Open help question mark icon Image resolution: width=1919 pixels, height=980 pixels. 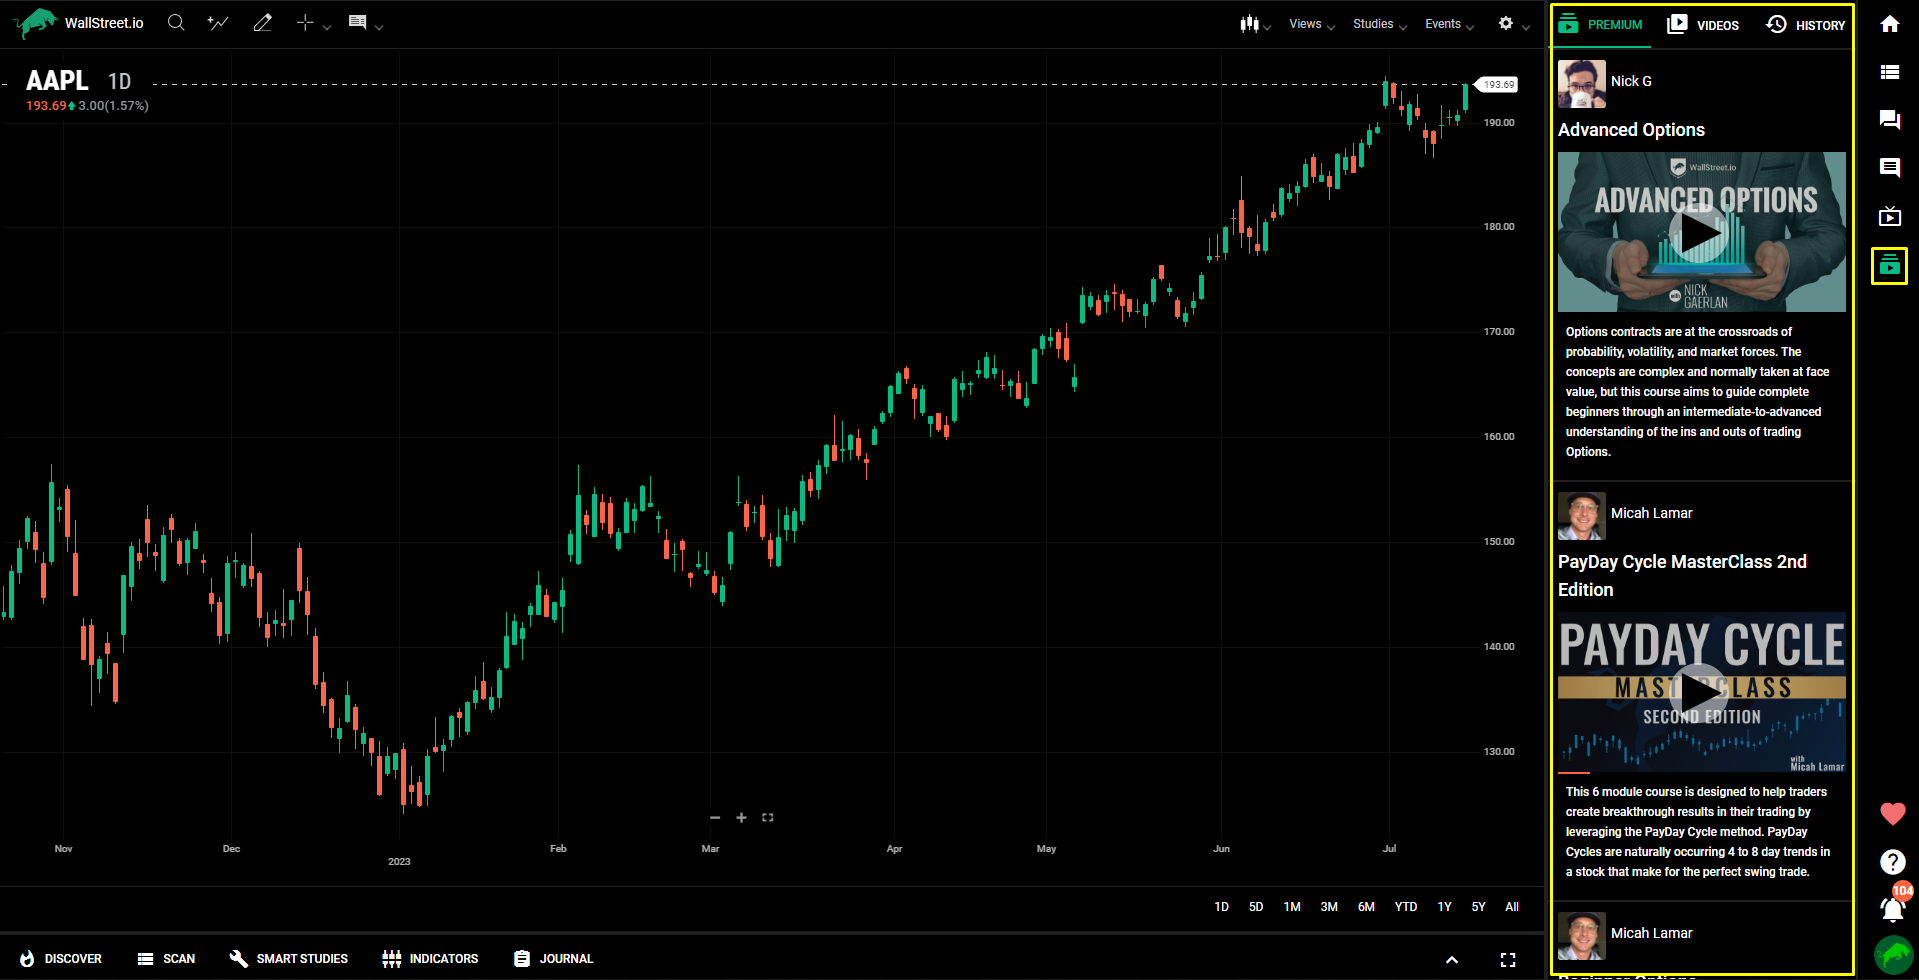[x=1893, y=862]
